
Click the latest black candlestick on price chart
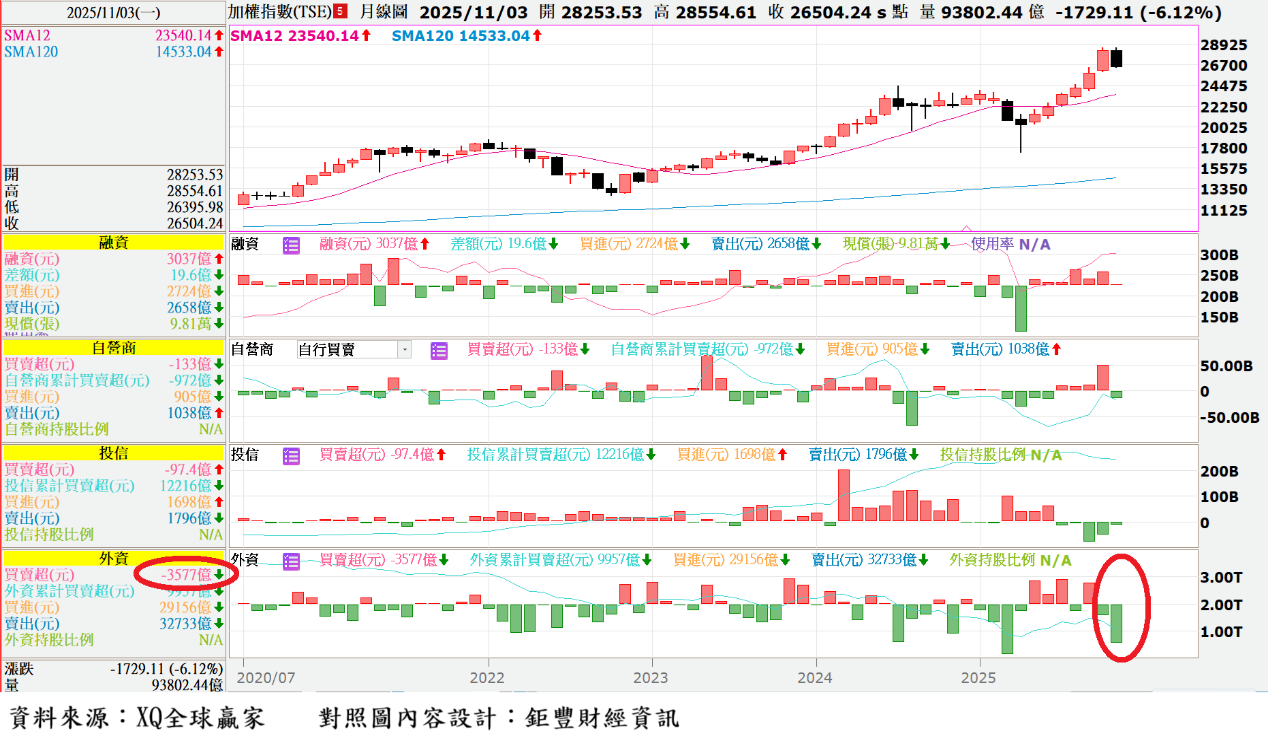(x=1117, y=58)
